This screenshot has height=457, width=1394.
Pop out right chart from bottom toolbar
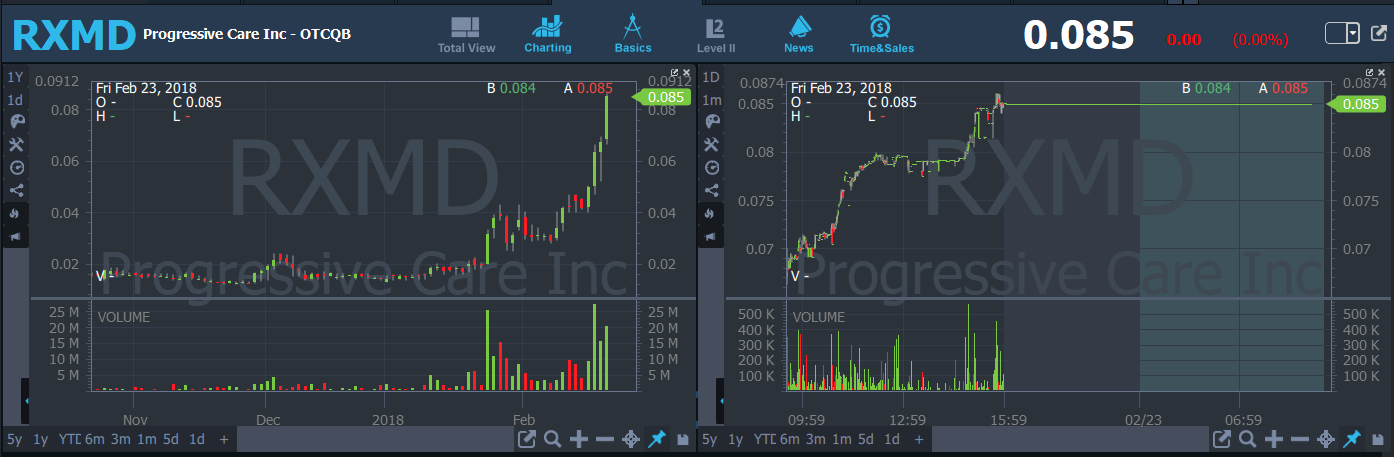click(1222, 439)
